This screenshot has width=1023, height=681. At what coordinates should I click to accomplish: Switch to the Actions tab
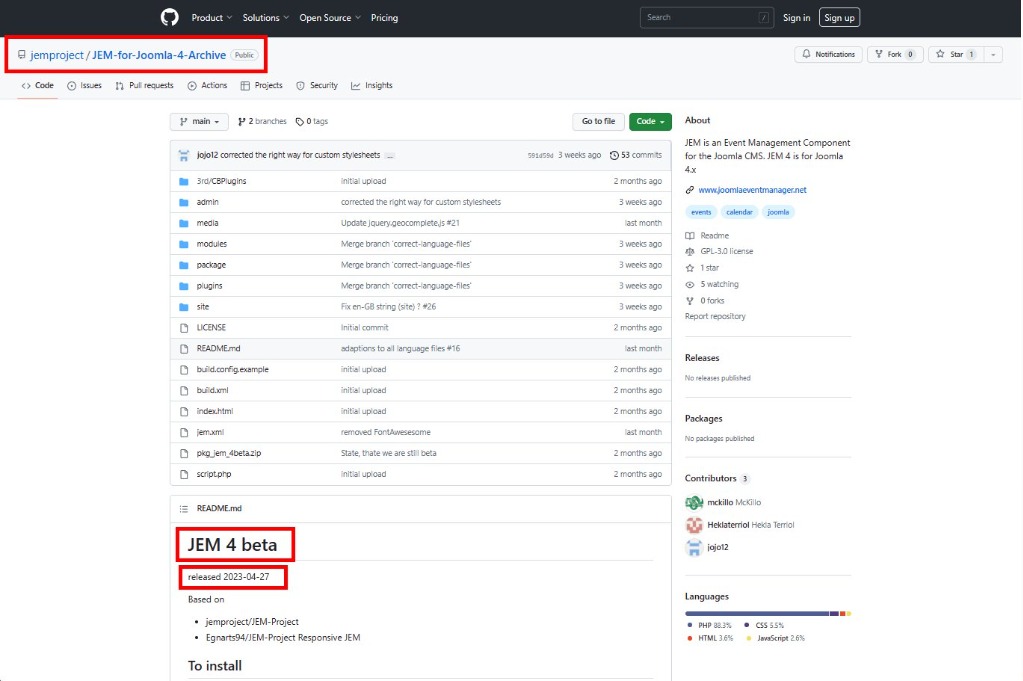coord(207,85)
